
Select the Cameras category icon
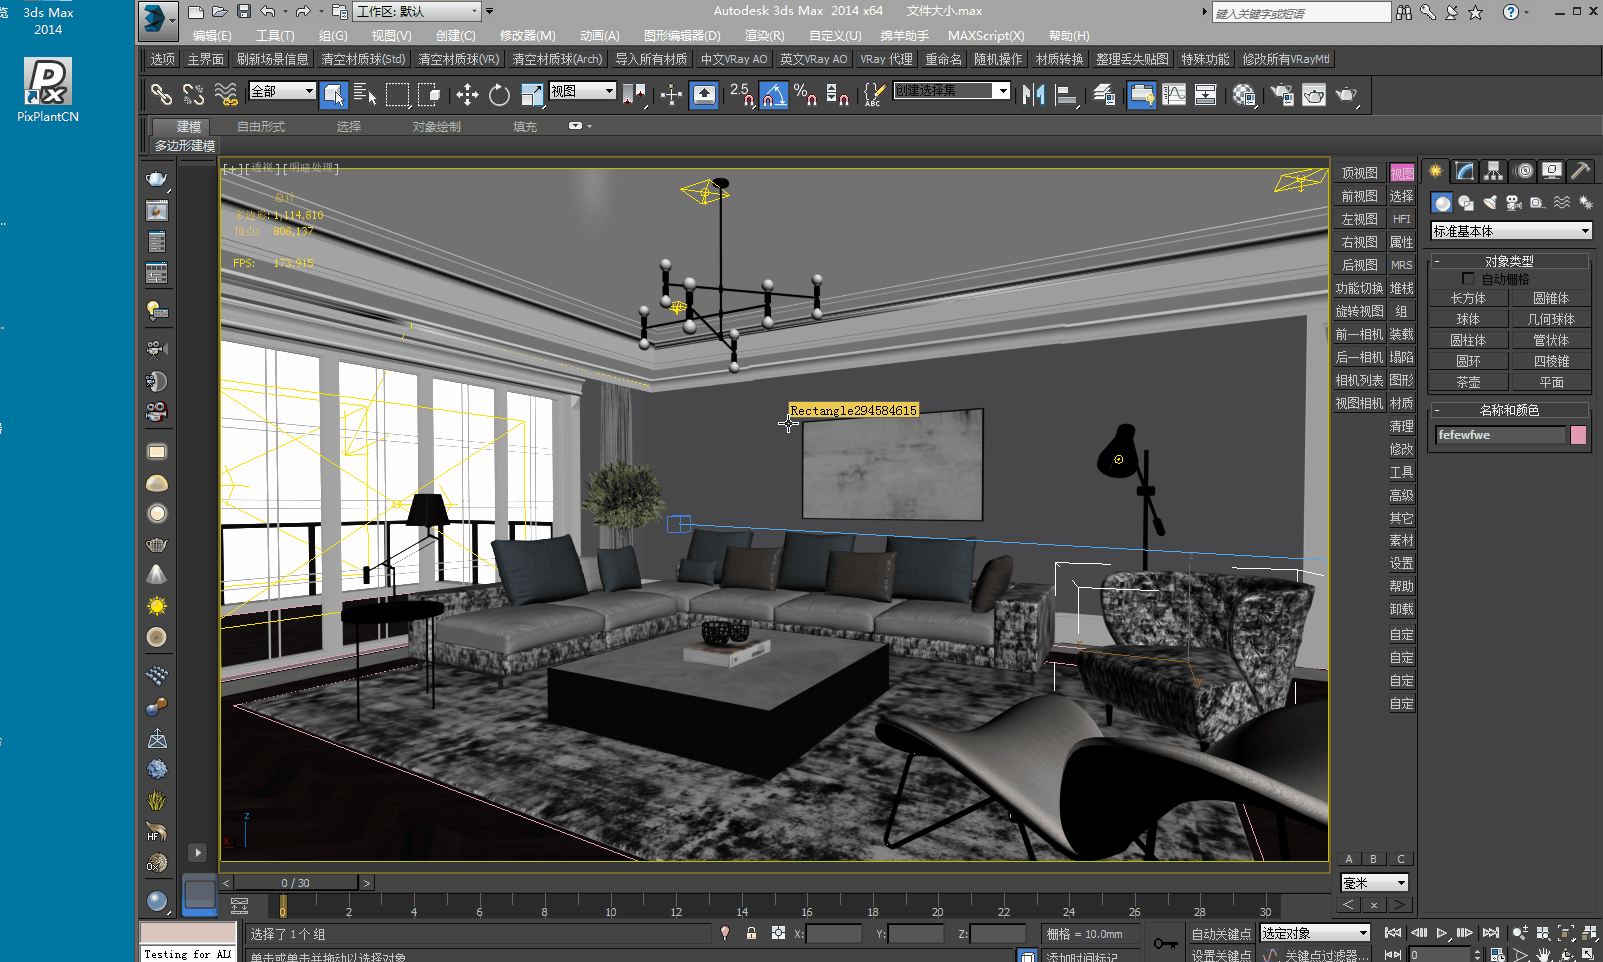pyautogui.click(x=1514, y=202)
